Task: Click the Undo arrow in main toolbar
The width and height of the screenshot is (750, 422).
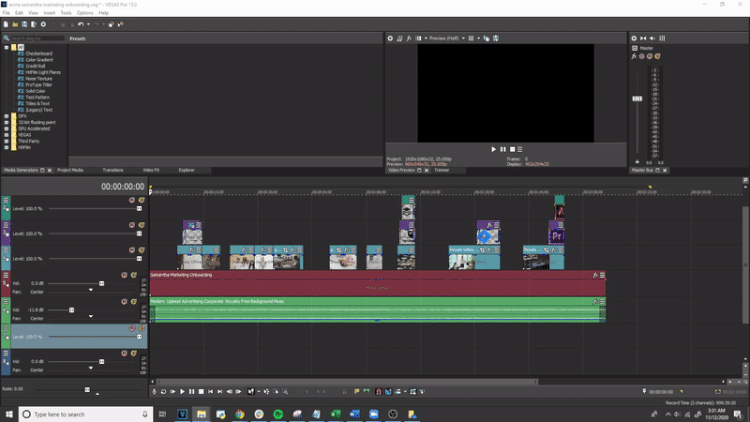Action: click(x=81, y=24)
